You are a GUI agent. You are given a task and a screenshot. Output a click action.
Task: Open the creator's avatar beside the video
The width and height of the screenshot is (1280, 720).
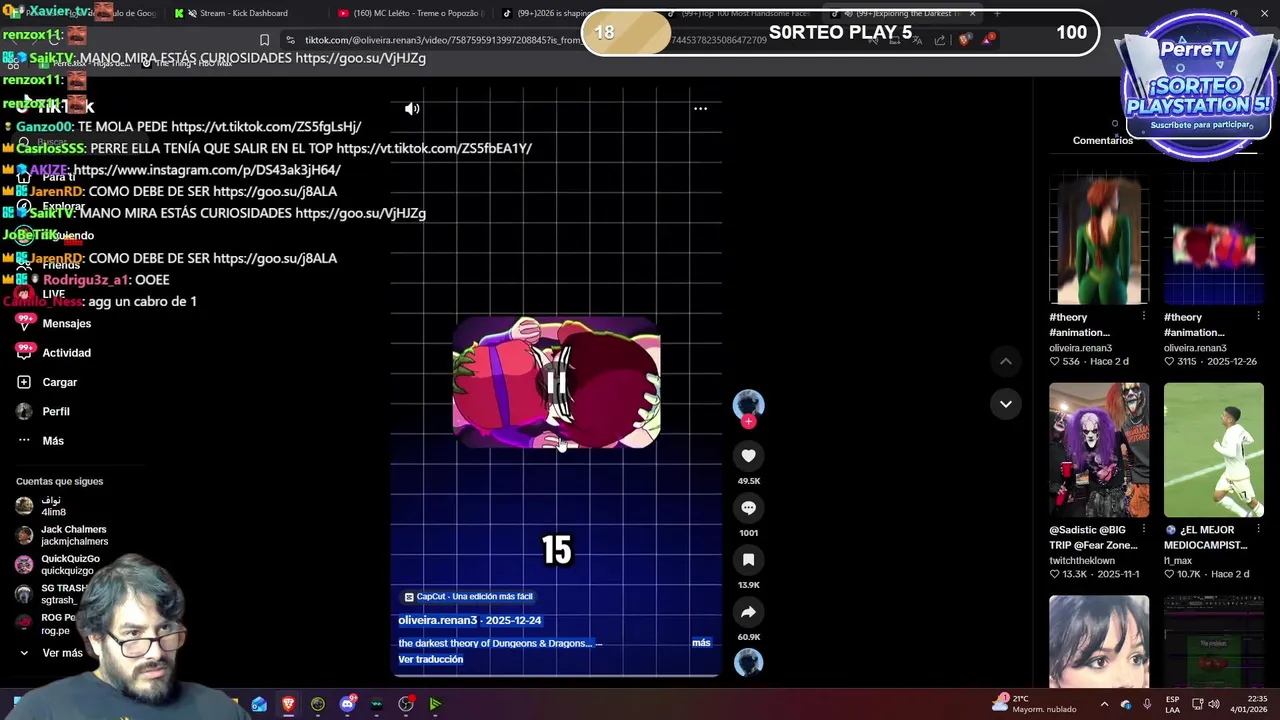(748, 403)
